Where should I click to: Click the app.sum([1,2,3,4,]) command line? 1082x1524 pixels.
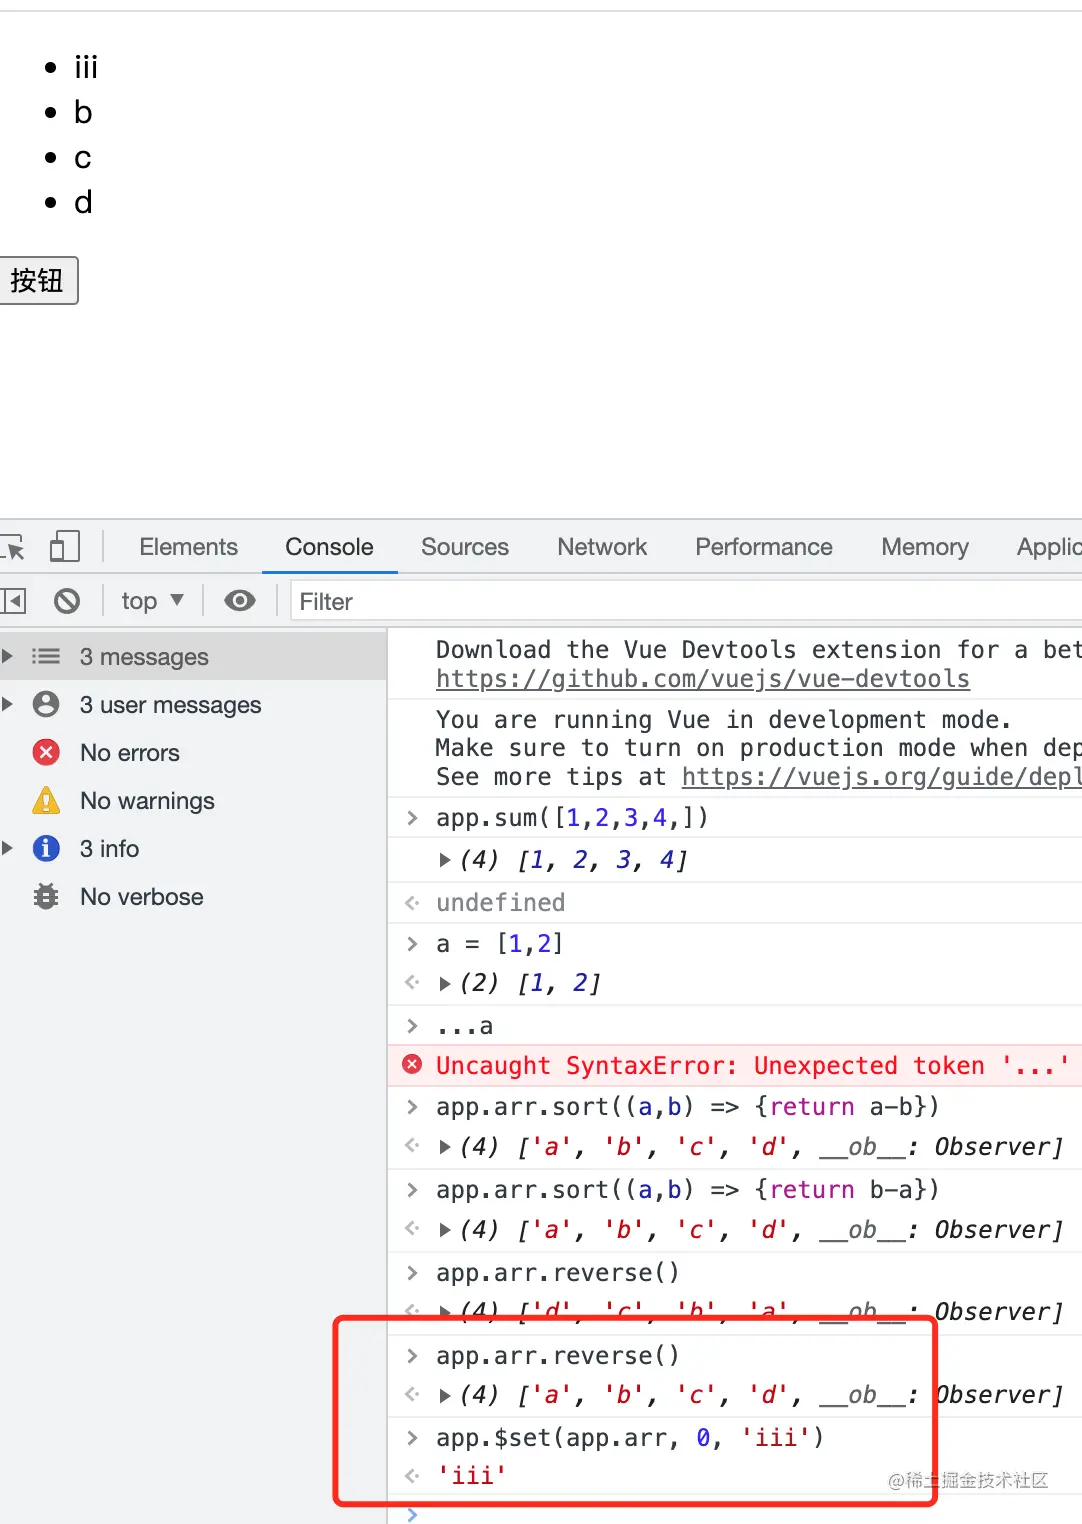click(x=572, y=817)
